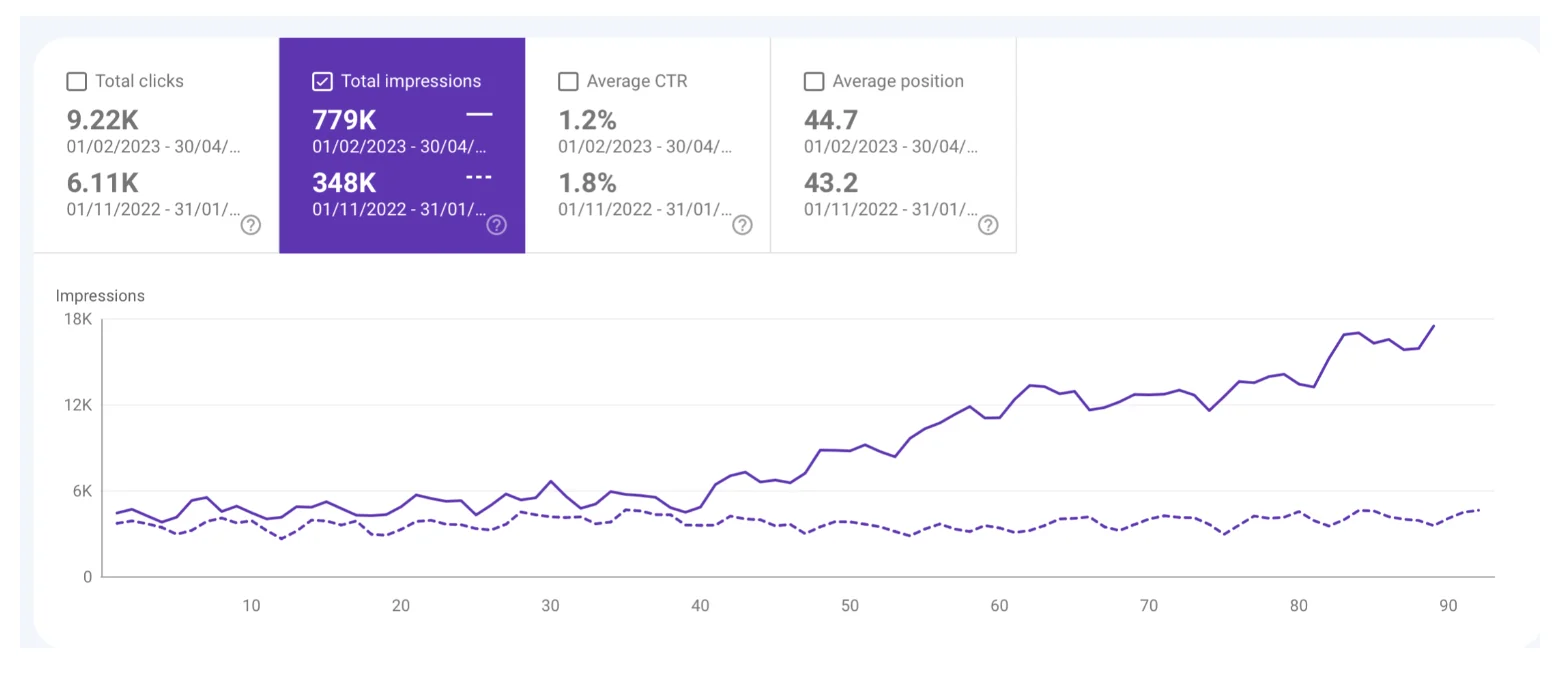Expand the 01/11/2022 date range on impressions card

click(400, 209)
